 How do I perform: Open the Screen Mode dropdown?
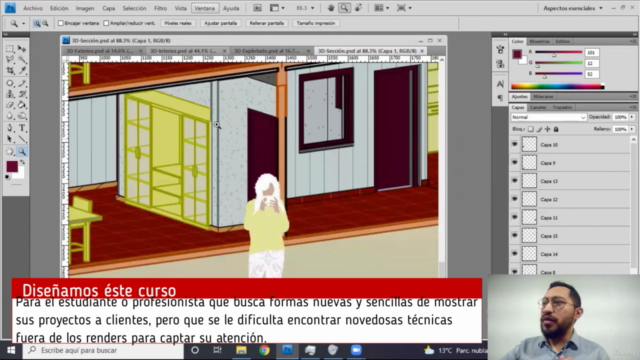(404, 8)
